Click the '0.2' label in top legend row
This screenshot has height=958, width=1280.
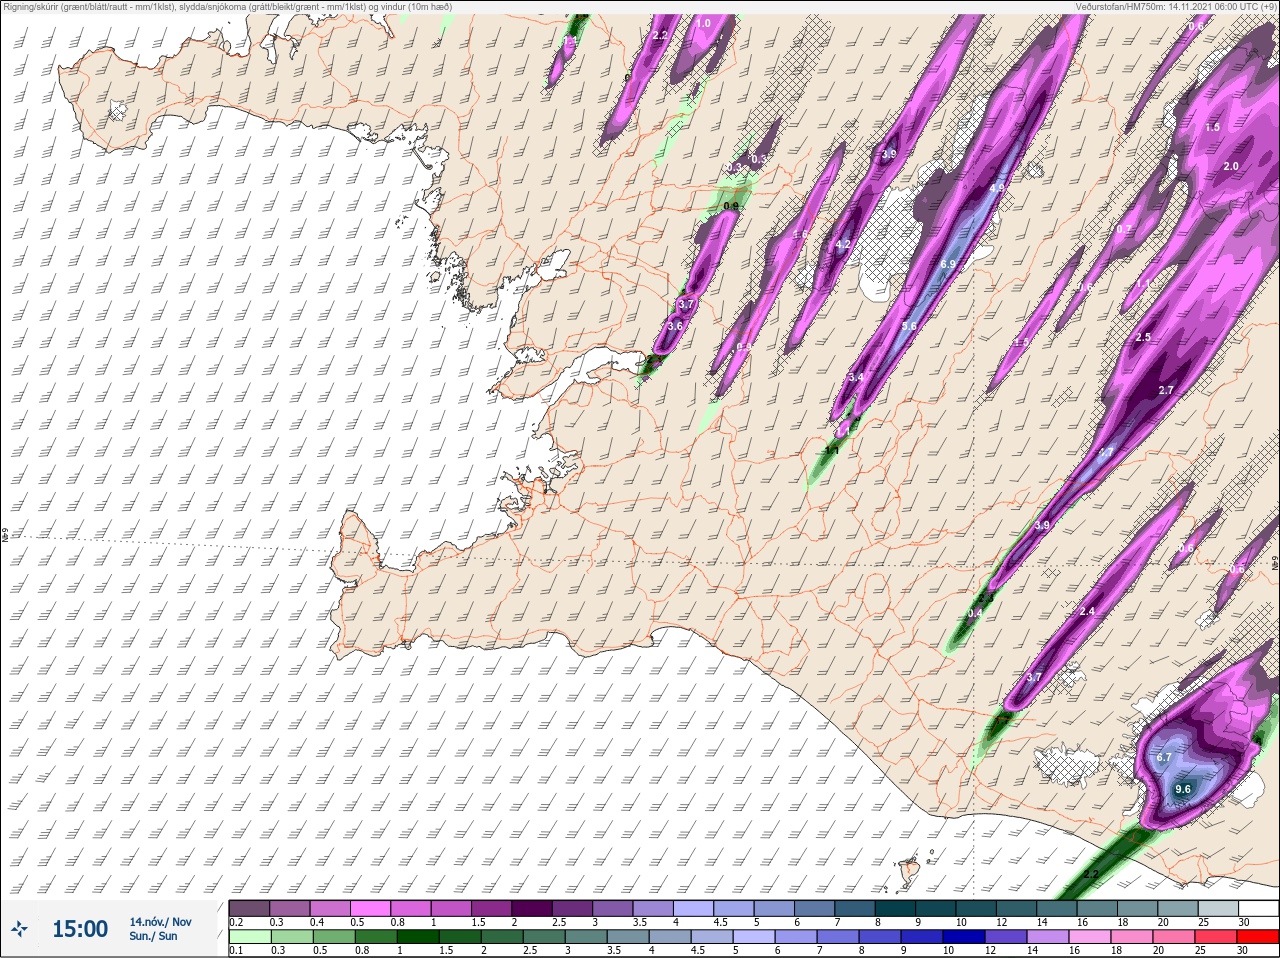point(236,922)
